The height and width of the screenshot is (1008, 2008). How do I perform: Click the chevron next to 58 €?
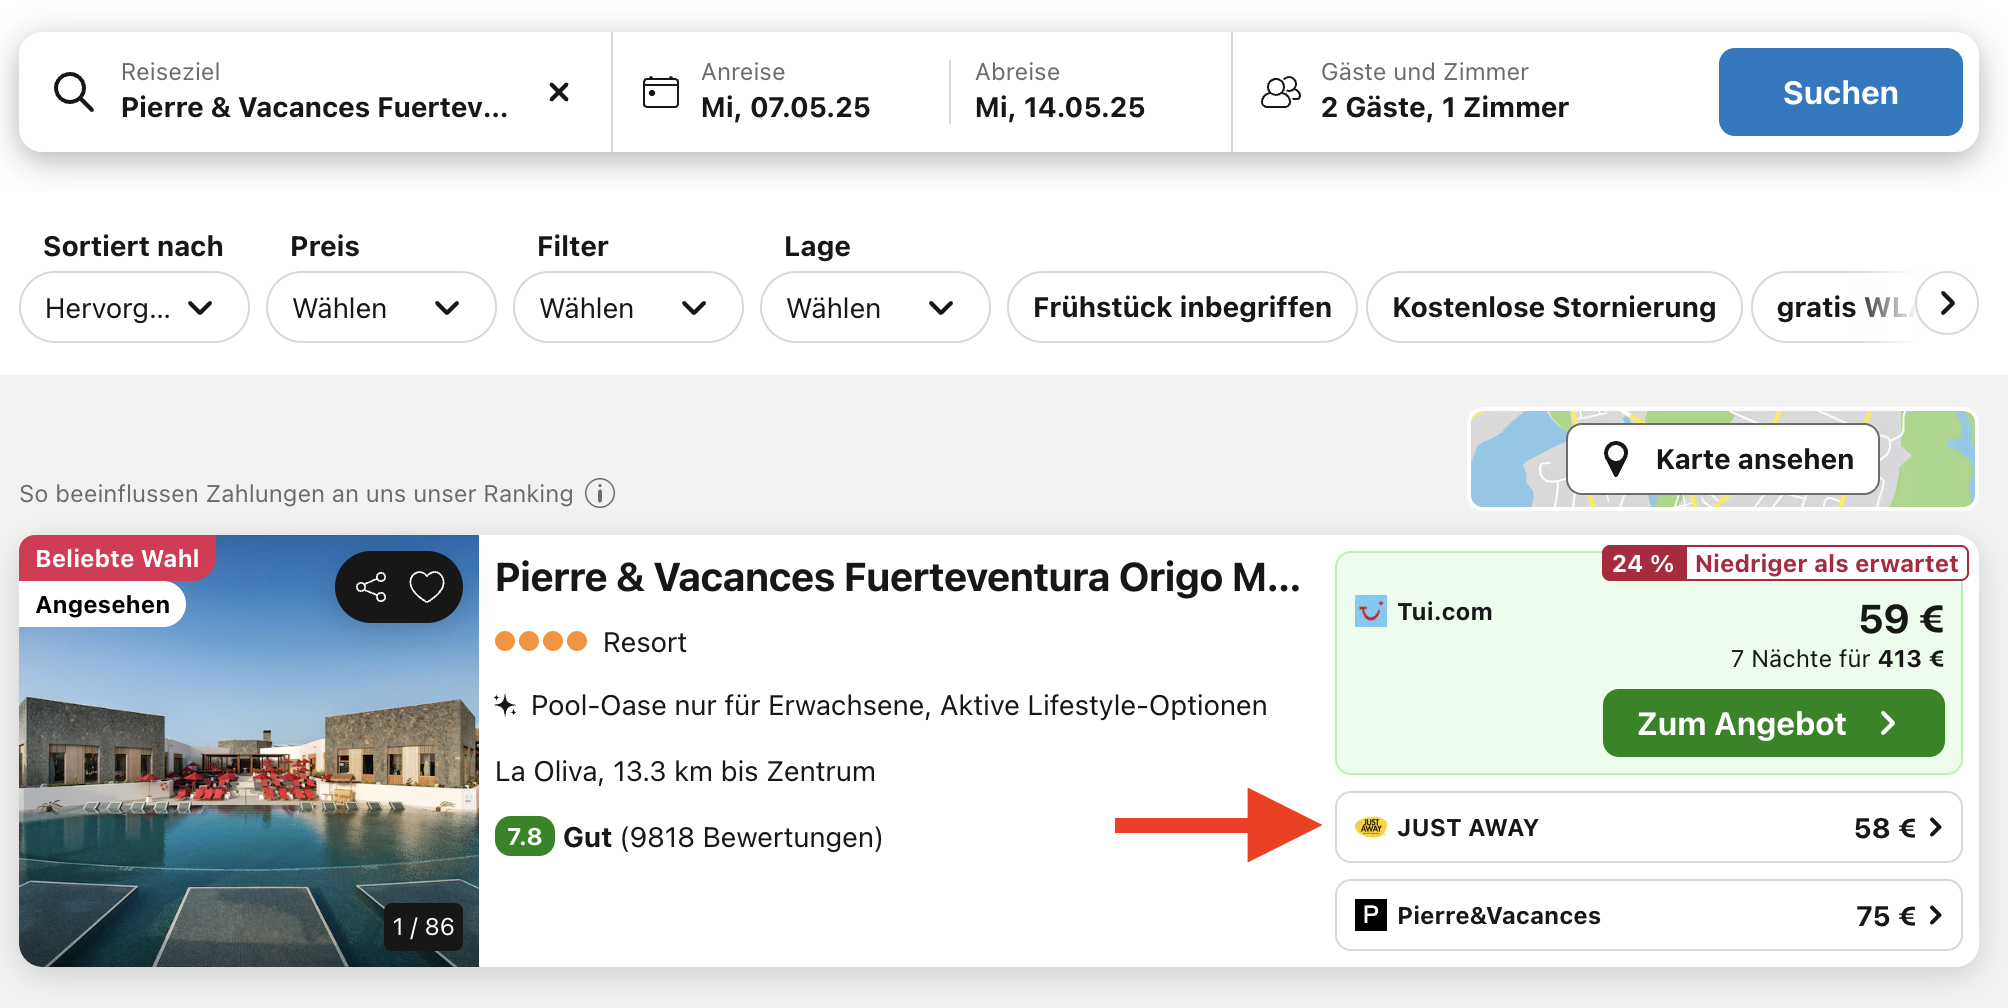[x=1936, y=827]
